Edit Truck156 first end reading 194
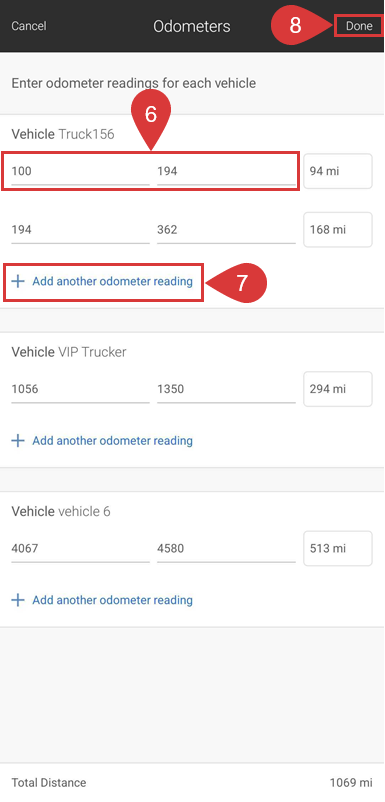 pos(226,171)
